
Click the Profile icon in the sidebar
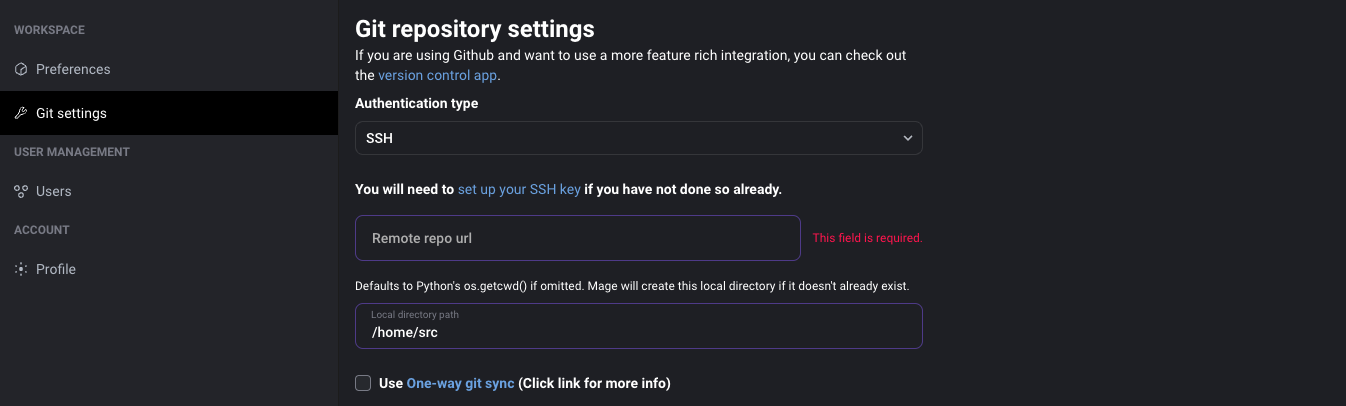(20, 269)
